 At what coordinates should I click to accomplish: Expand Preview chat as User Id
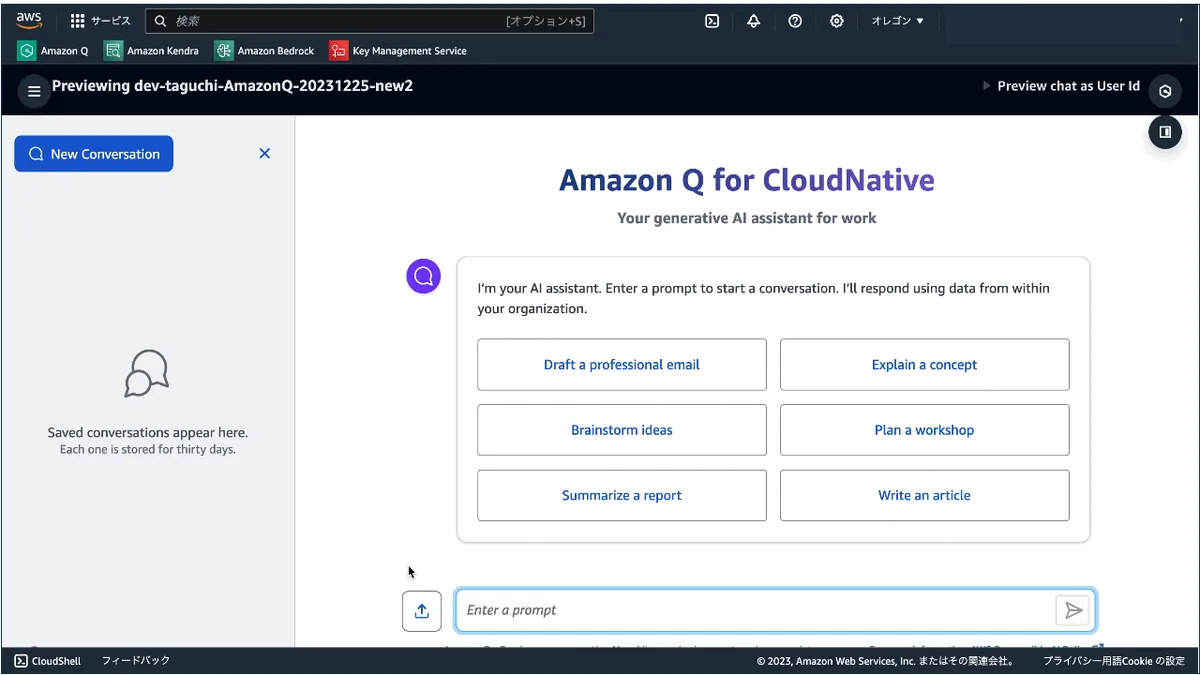(1061, 87)
